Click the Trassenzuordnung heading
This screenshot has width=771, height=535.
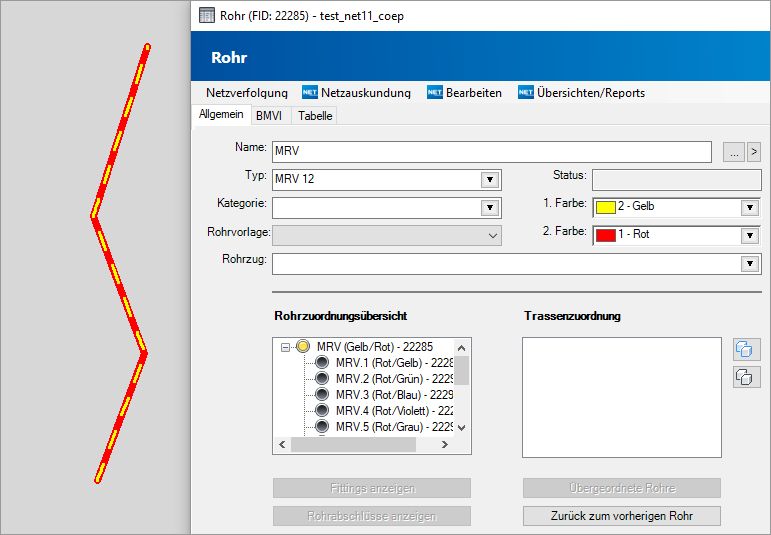pyautogui.click(x=572, y=316)
